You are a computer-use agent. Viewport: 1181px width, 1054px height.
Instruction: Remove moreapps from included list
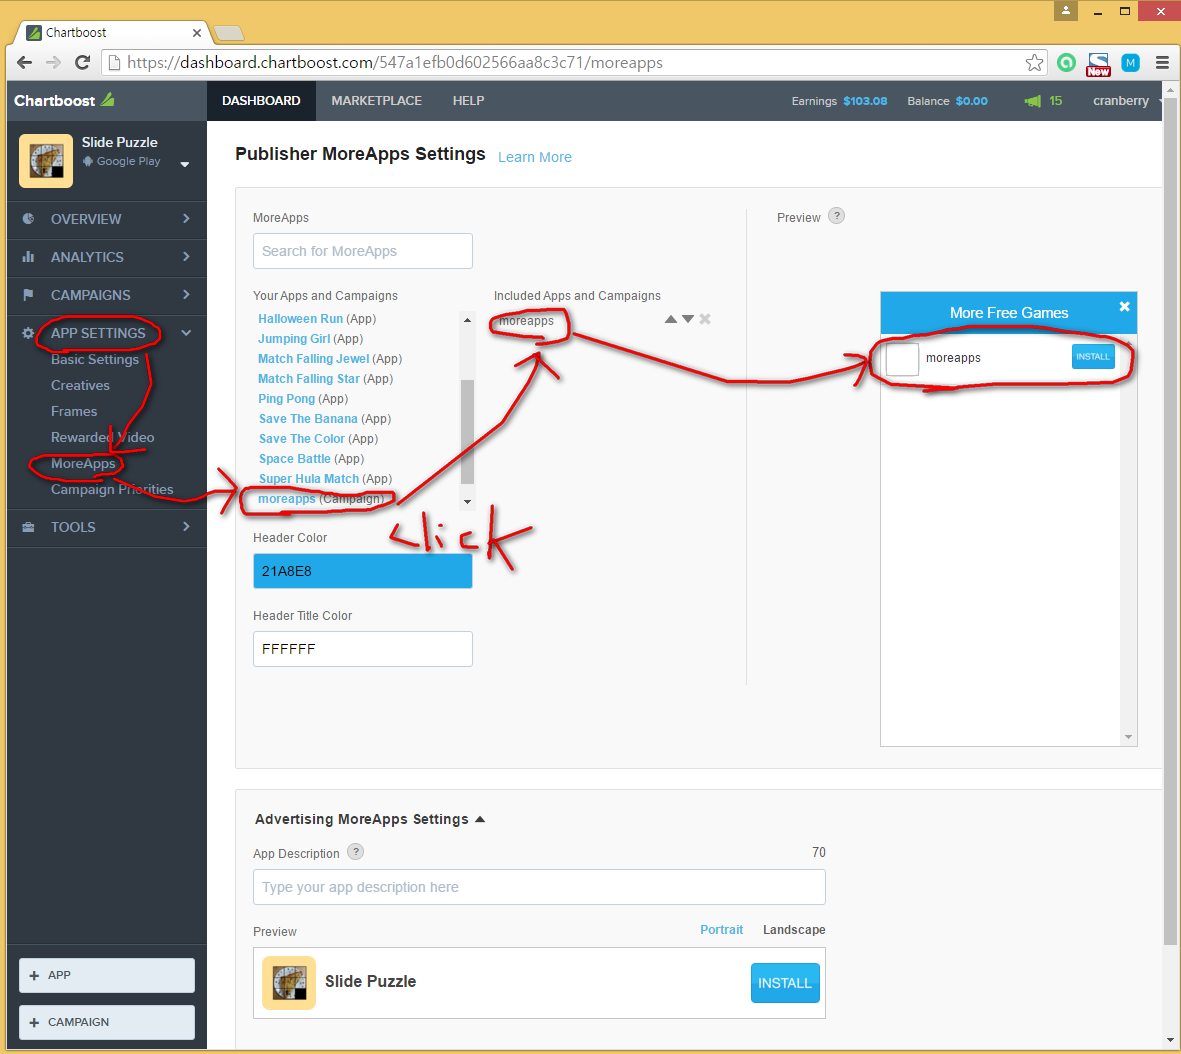(x=705, y=319)
